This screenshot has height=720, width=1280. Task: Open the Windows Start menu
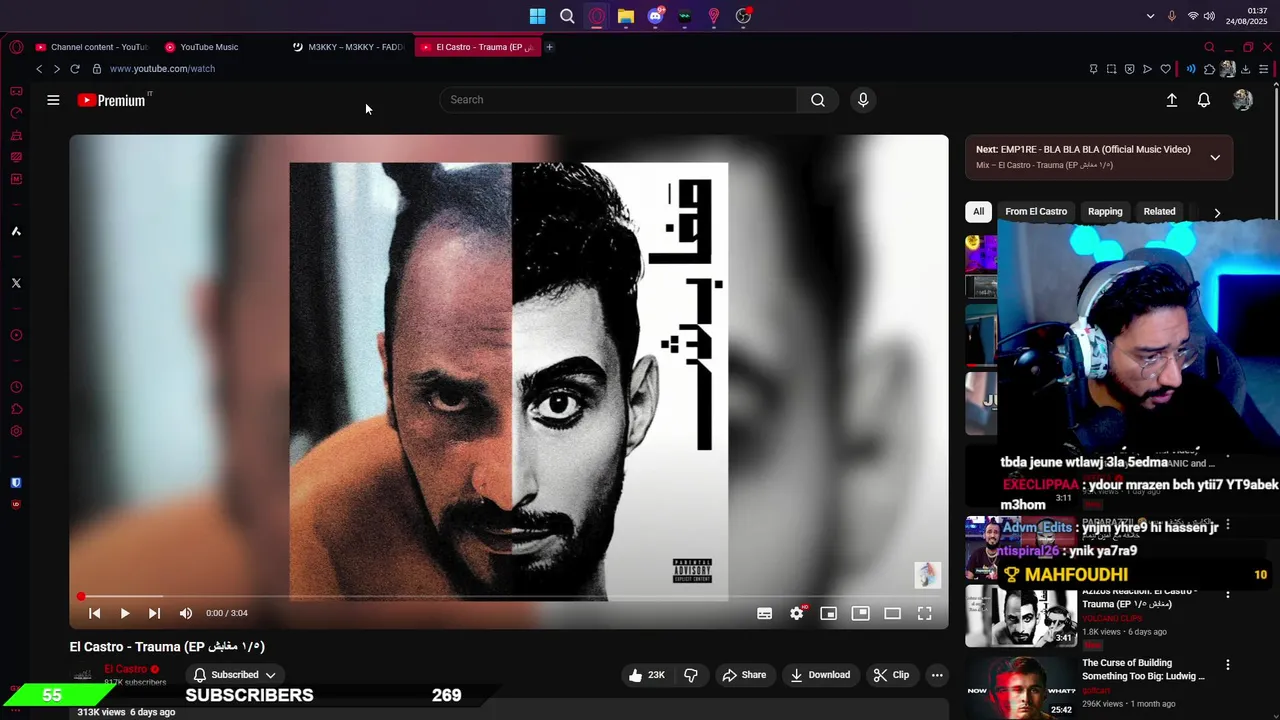click(x=538, y=16)
